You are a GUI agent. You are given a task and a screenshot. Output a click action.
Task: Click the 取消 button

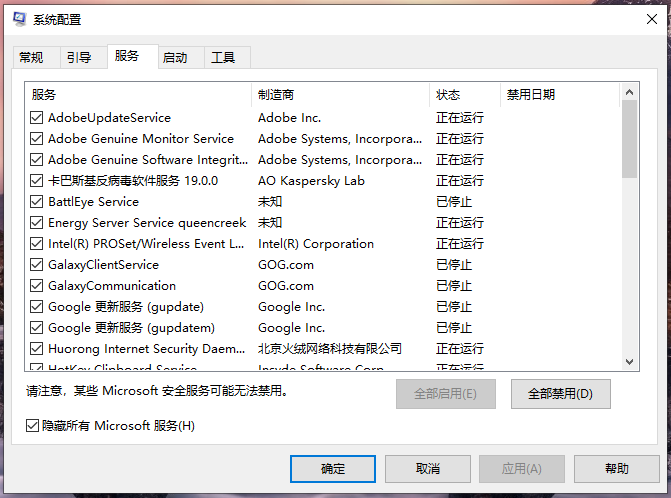[x=428, y=469]
